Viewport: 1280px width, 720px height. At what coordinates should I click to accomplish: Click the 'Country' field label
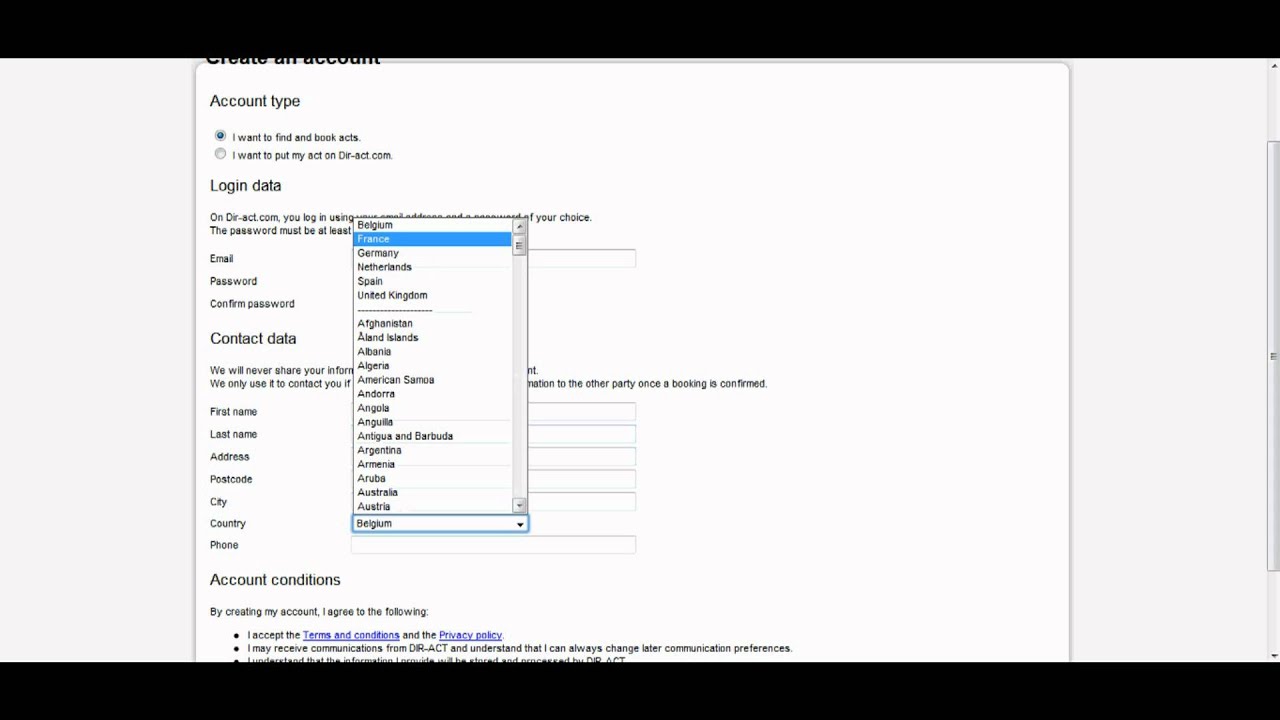(228, 524)
